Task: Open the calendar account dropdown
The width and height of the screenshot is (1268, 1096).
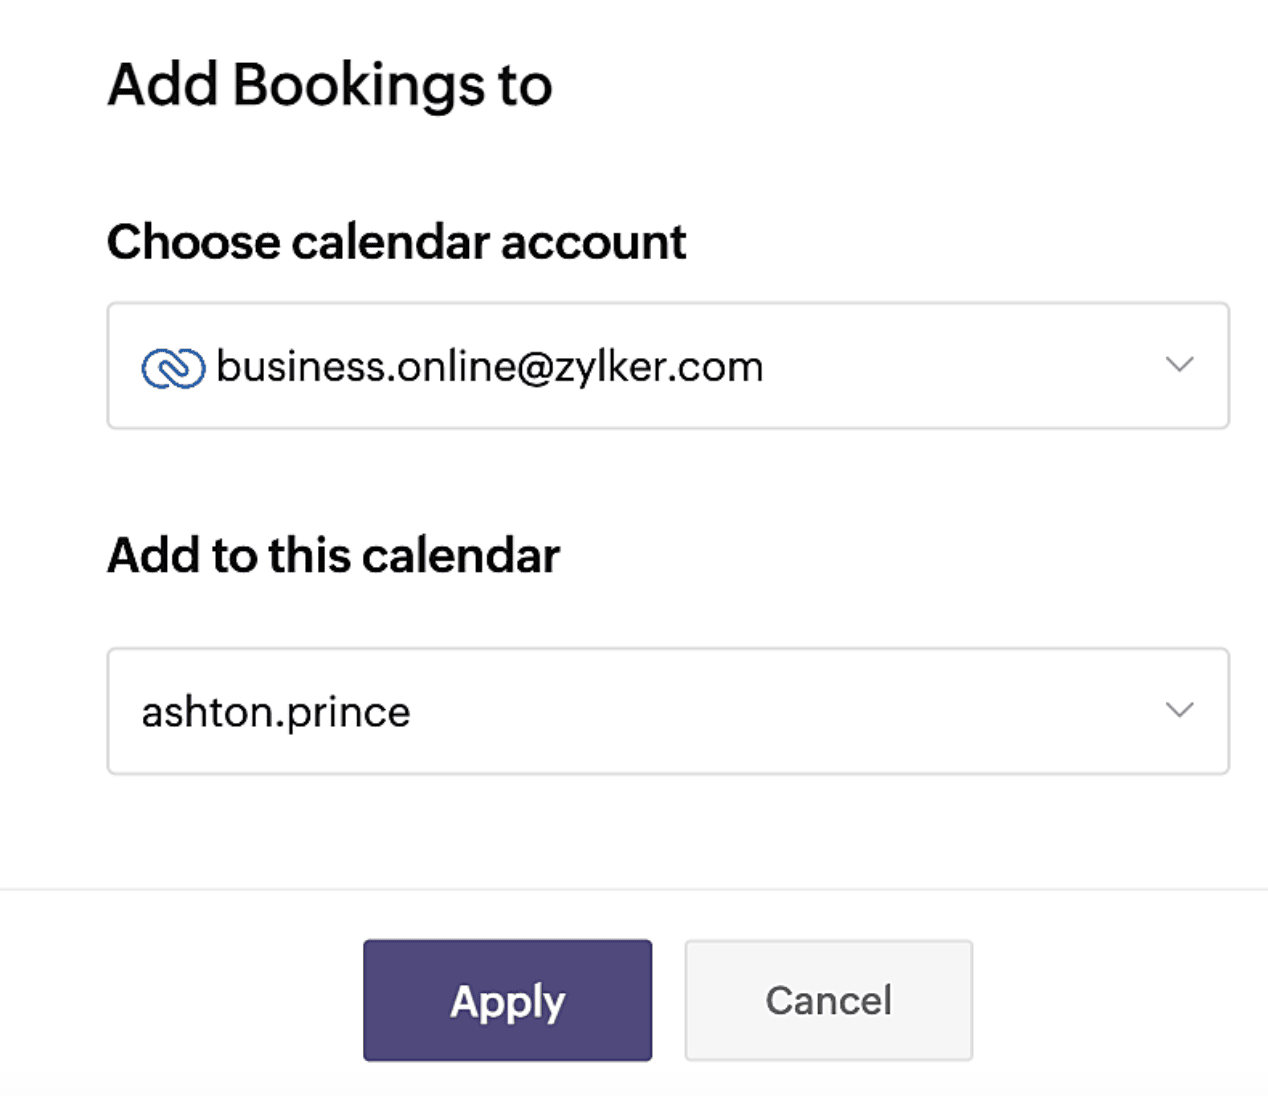Action: tap(668, 366)
